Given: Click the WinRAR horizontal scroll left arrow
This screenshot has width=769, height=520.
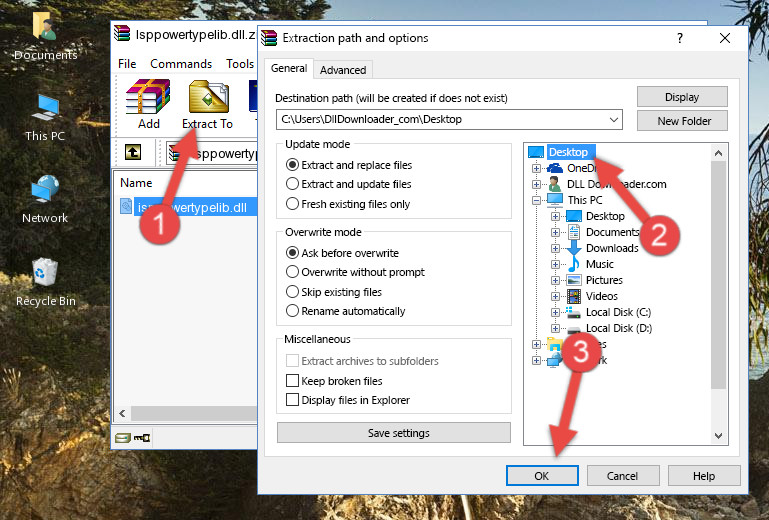Looking at the screenshot, I should tap(123, 413).
